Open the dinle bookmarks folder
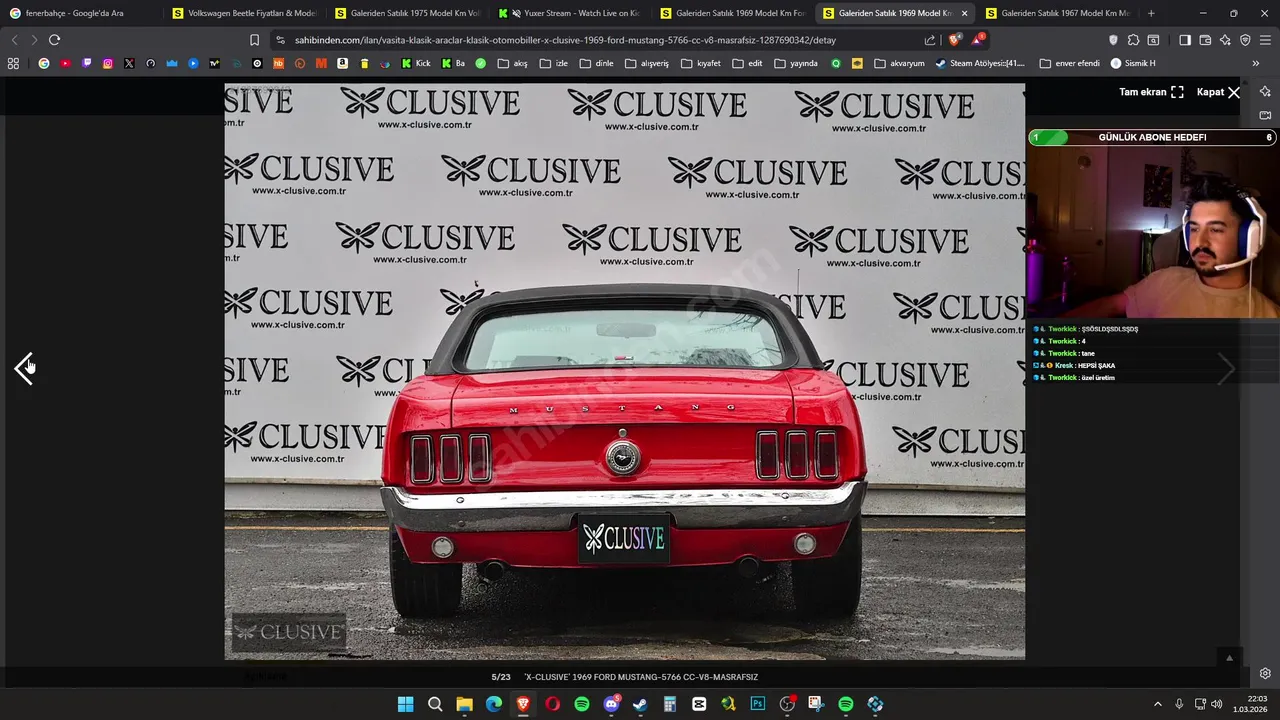Viewport: 1280px width, 720px height. click(x=596, y=63)
